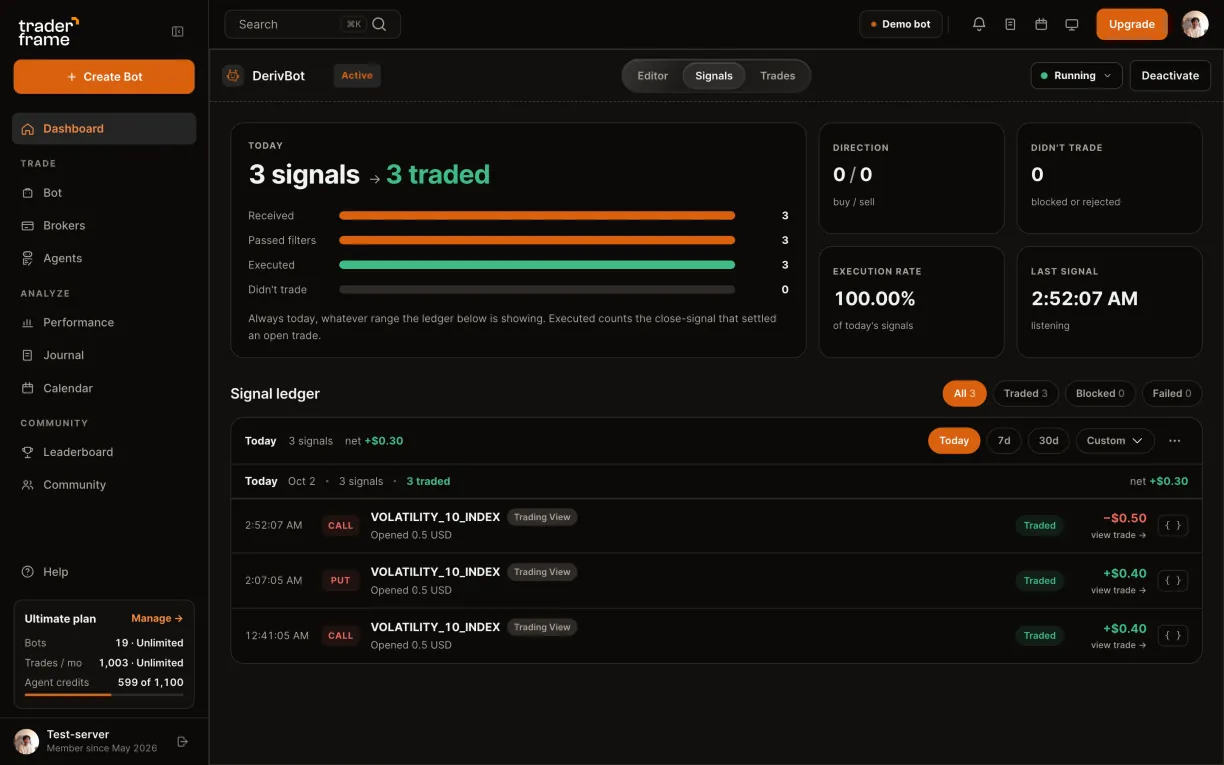This screenshot has height=765, width=1224.
Task: Click the Traded badge on 2:52:07 AM row
Action: [x=1040, y=526]
